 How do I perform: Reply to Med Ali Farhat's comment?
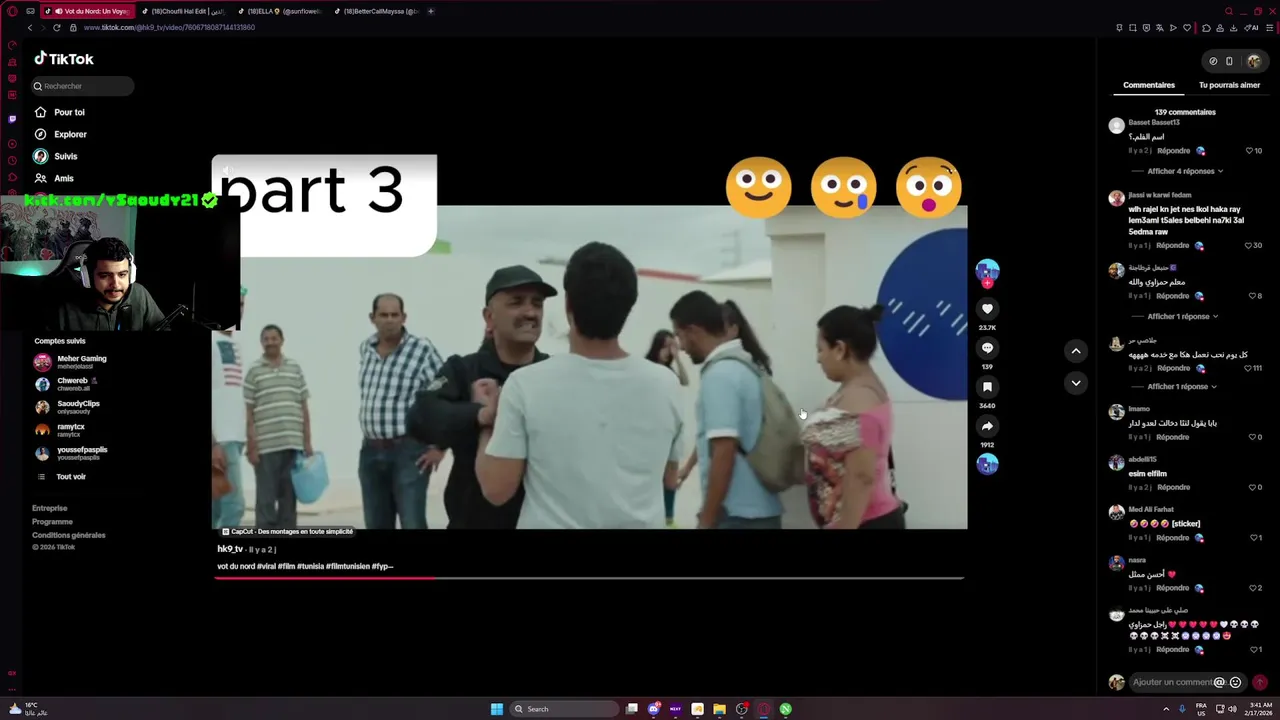(x=1173, y=538)
